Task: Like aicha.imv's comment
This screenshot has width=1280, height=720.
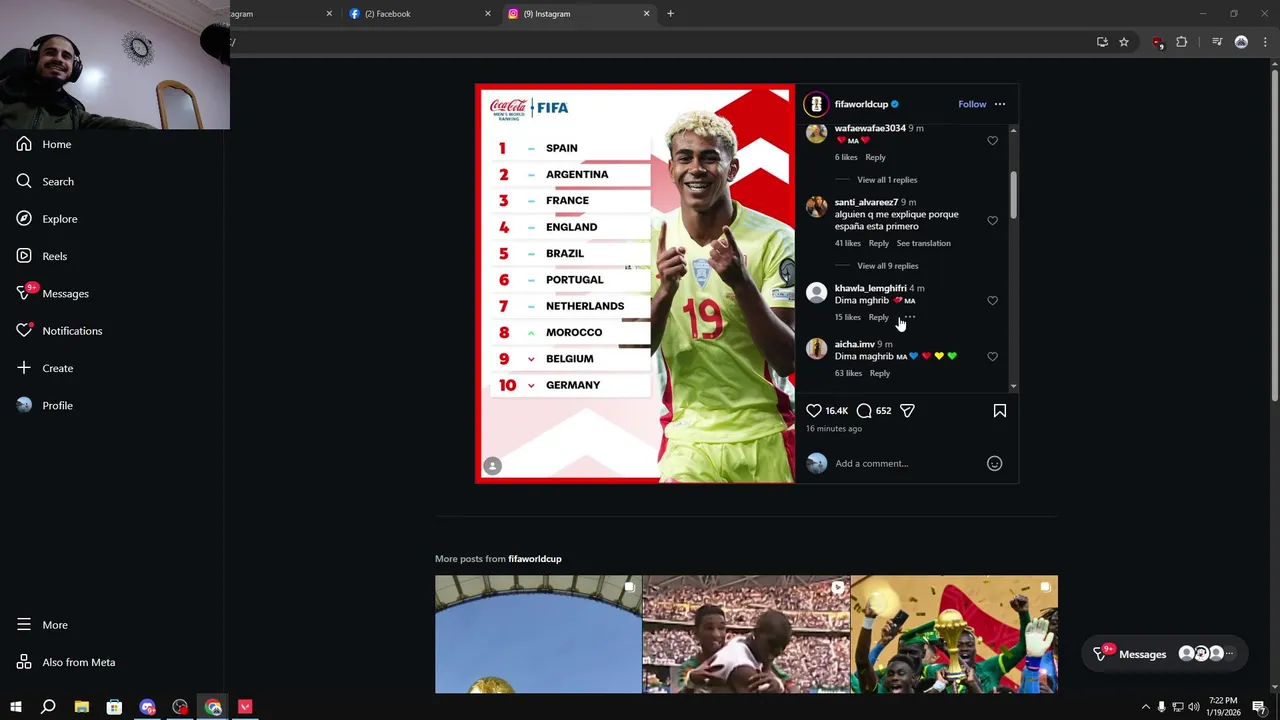Action: point(992,357)
